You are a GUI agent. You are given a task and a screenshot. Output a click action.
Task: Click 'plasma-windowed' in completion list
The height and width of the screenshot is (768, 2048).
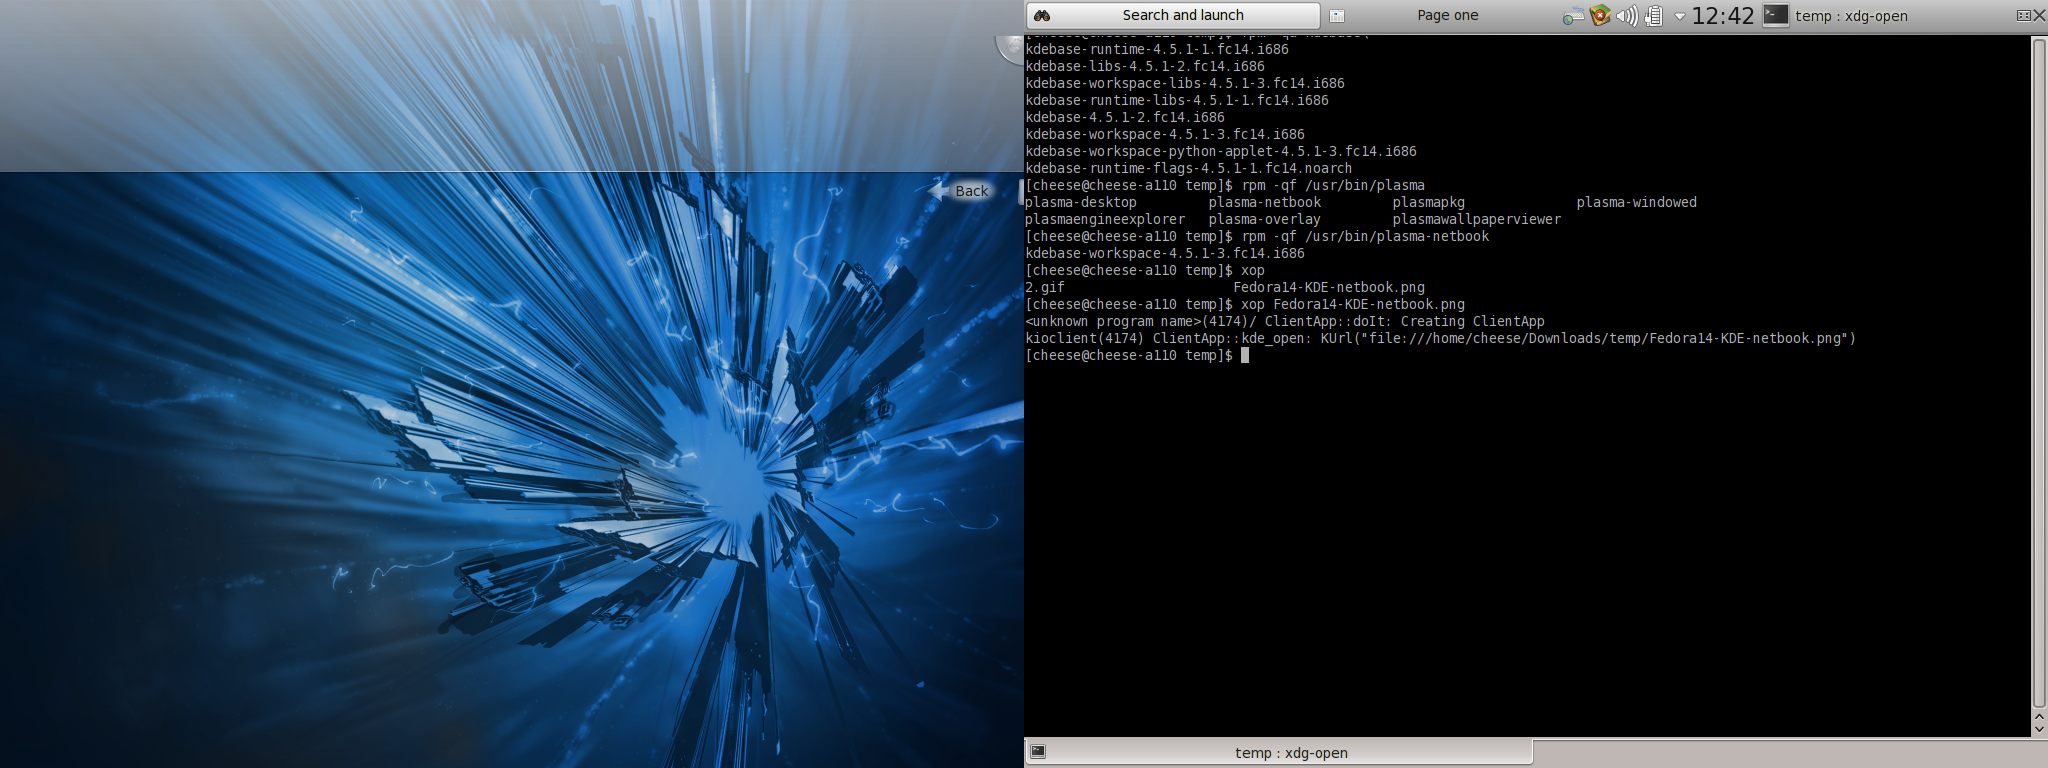click(1637, 202)
